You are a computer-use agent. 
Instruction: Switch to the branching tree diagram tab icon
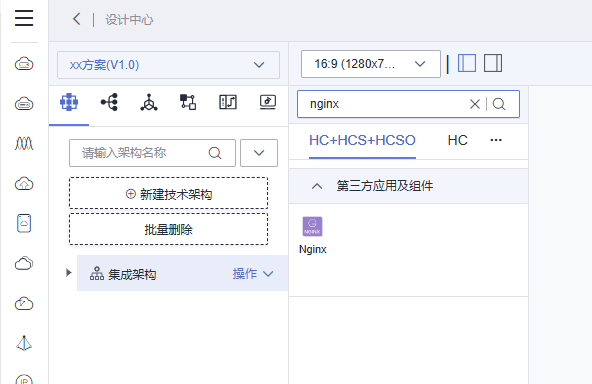pyautogui.click(x=109, y=102)
